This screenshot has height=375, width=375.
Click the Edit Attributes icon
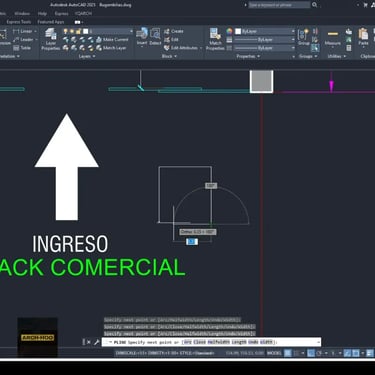[x=167, y=48]
